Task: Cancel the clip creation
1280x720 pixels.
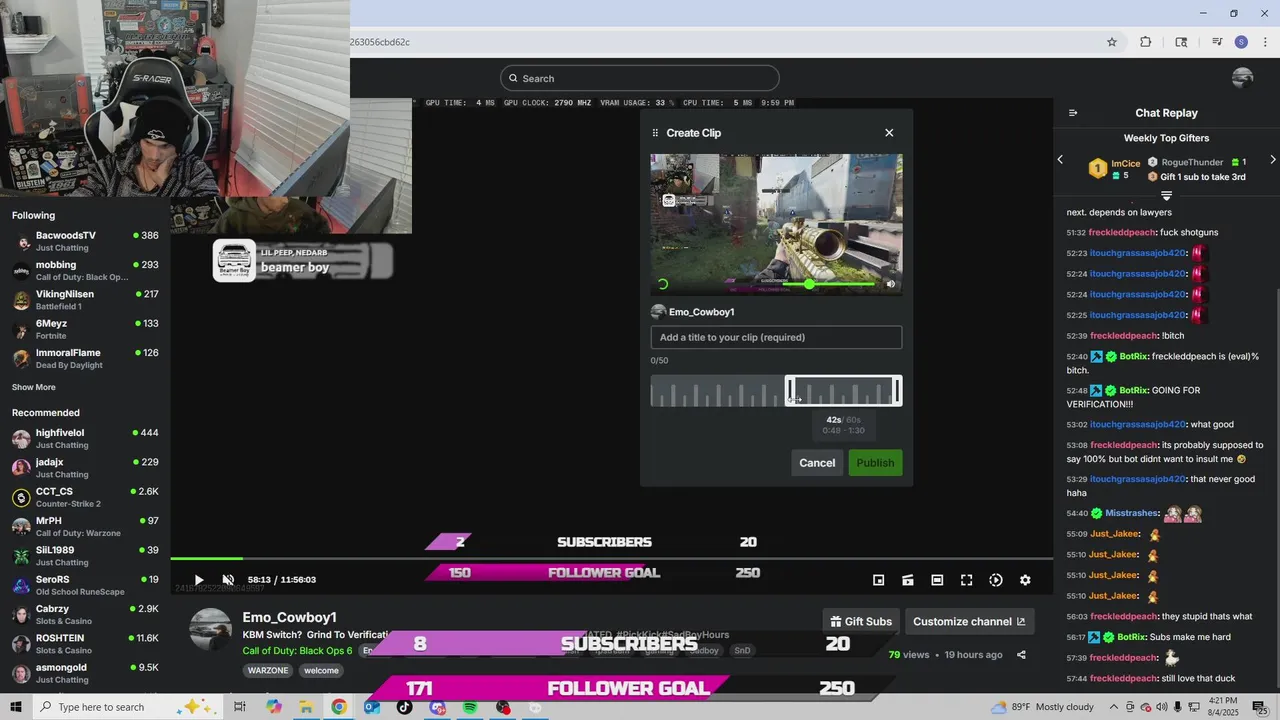Action: (x=817, y=463)
